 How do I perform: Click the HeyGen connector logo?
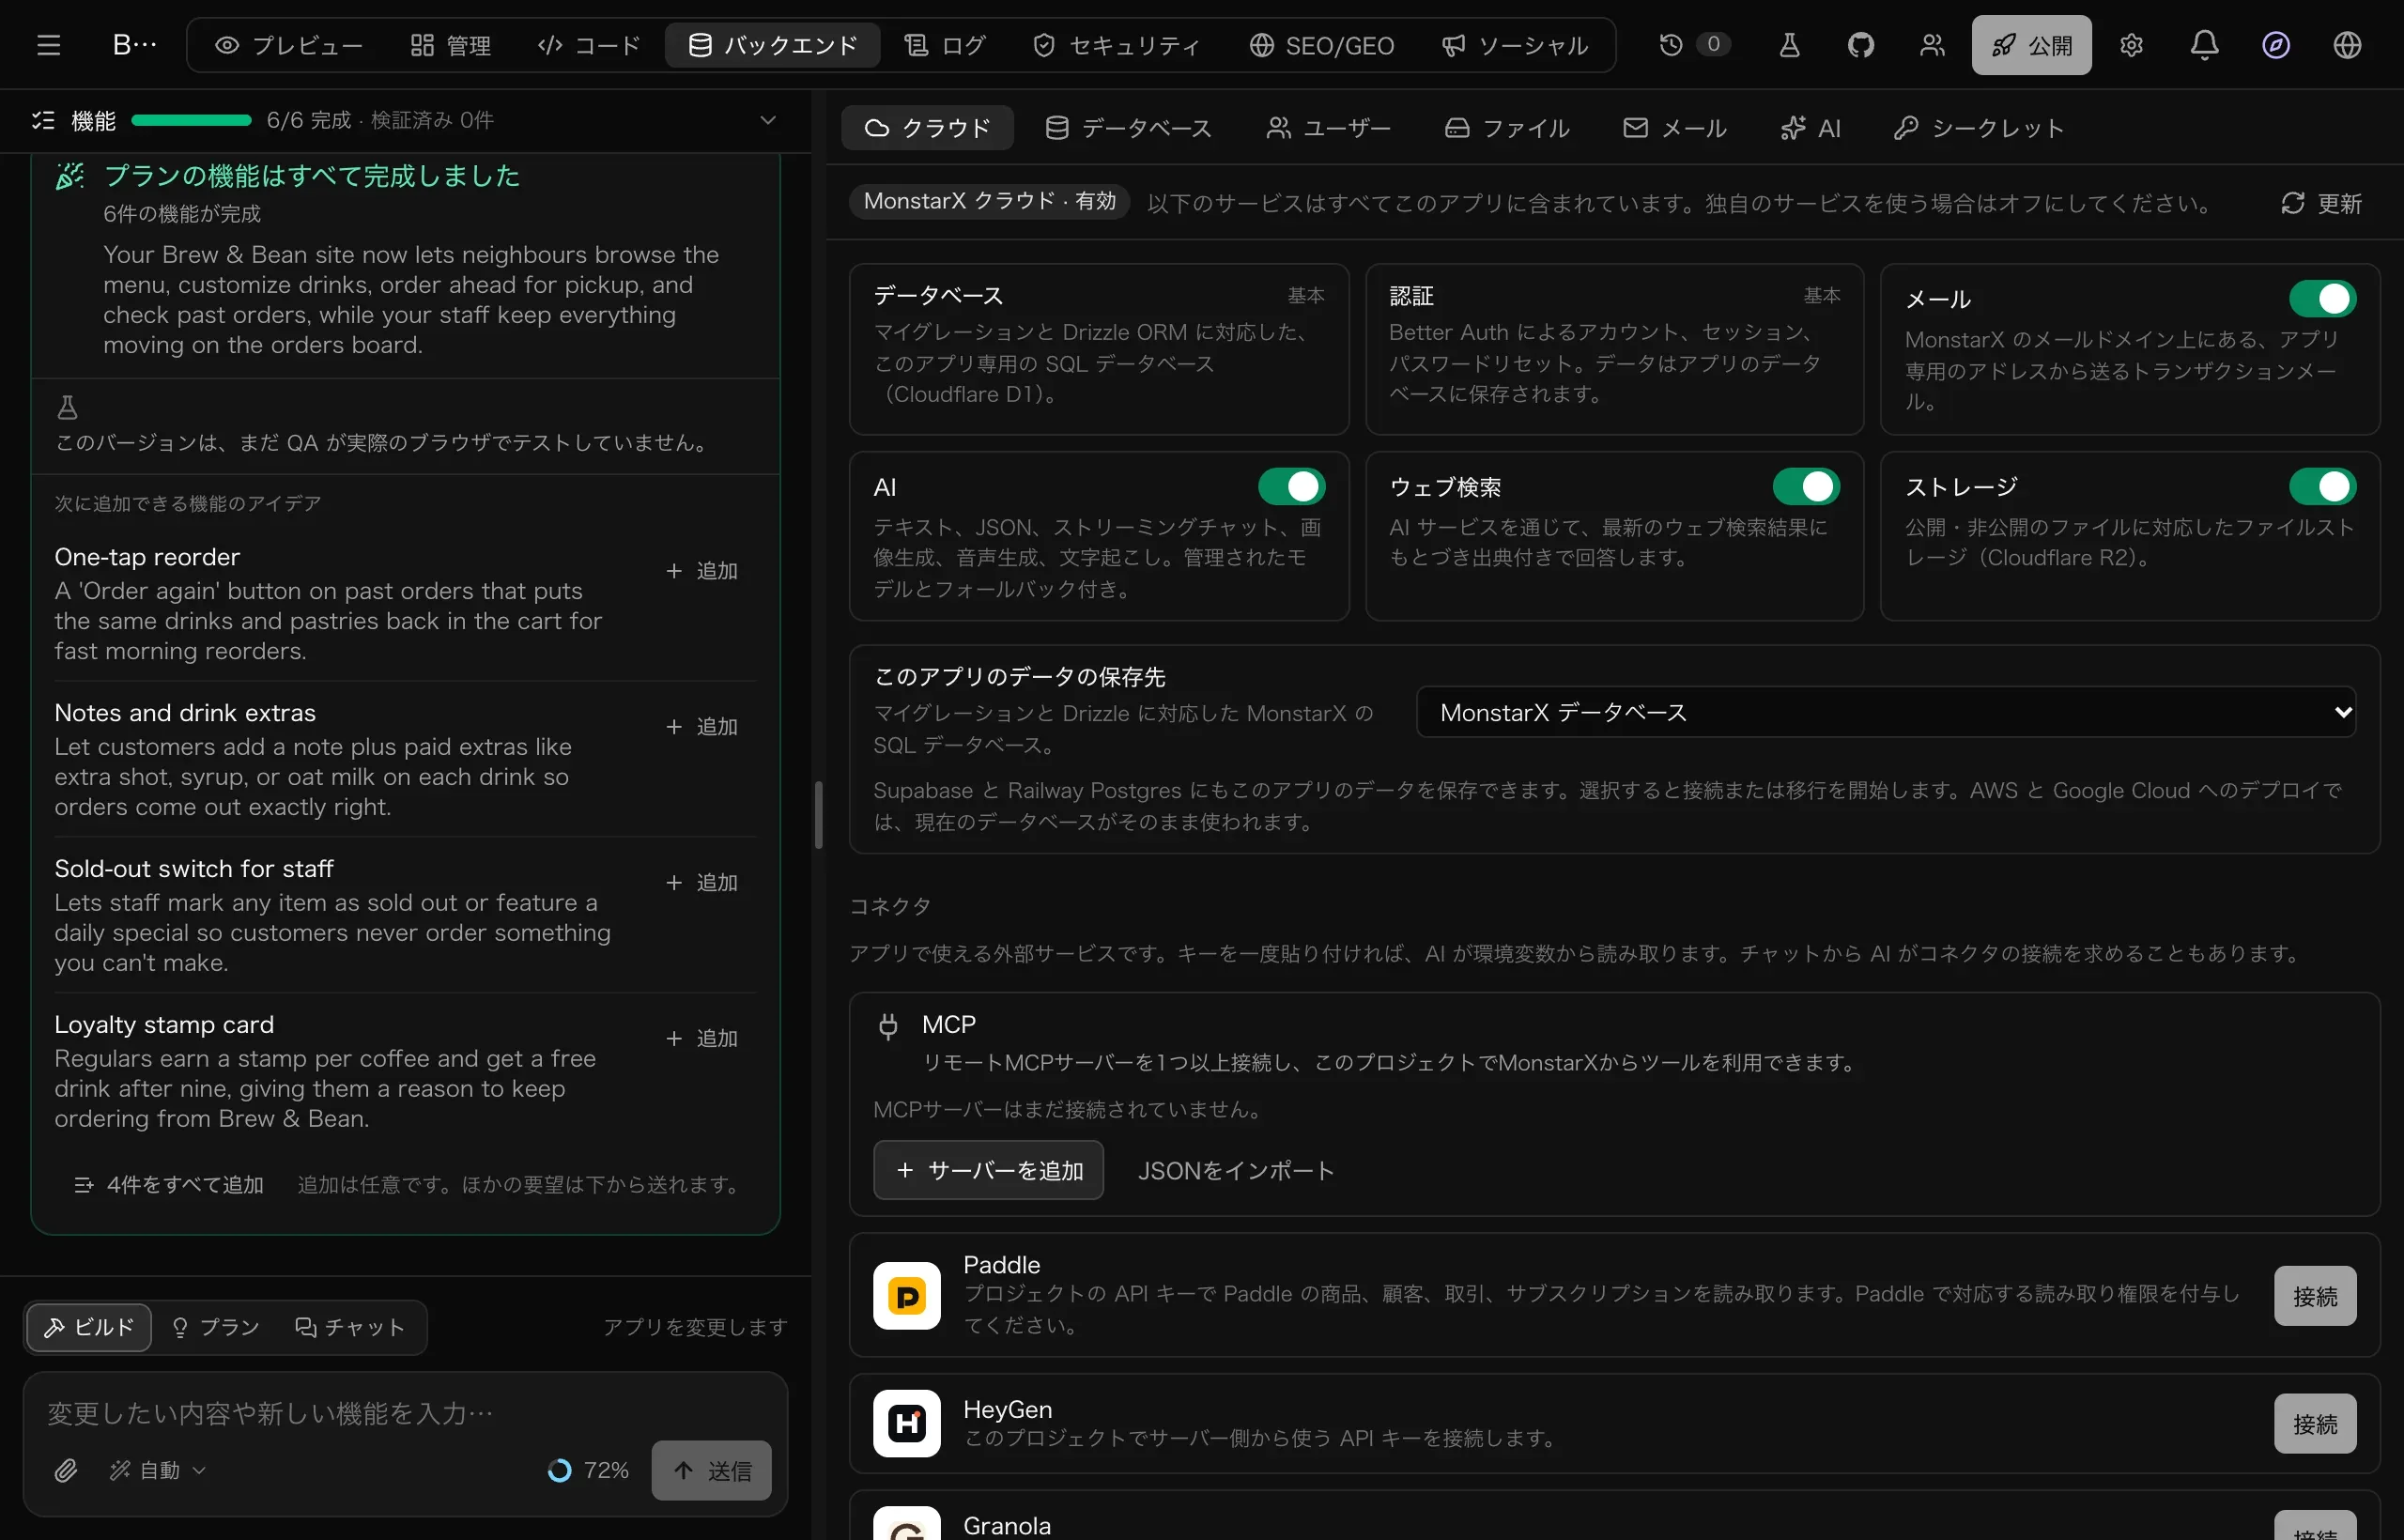coord(906,1423)
